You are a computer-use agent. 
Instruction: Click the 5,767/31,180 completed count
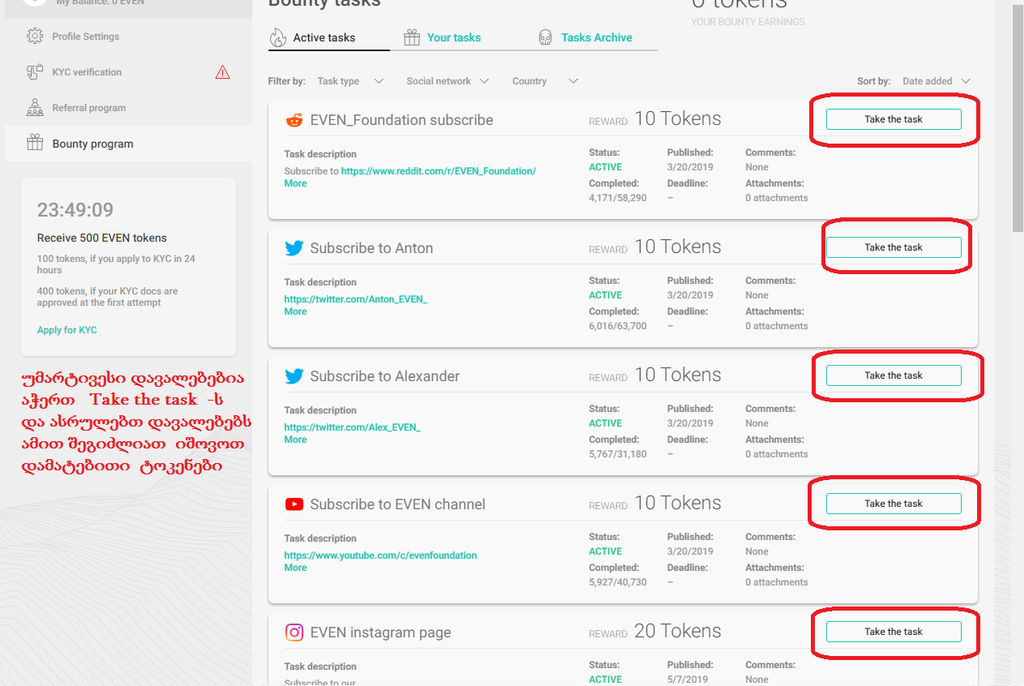tap(618, 454)
